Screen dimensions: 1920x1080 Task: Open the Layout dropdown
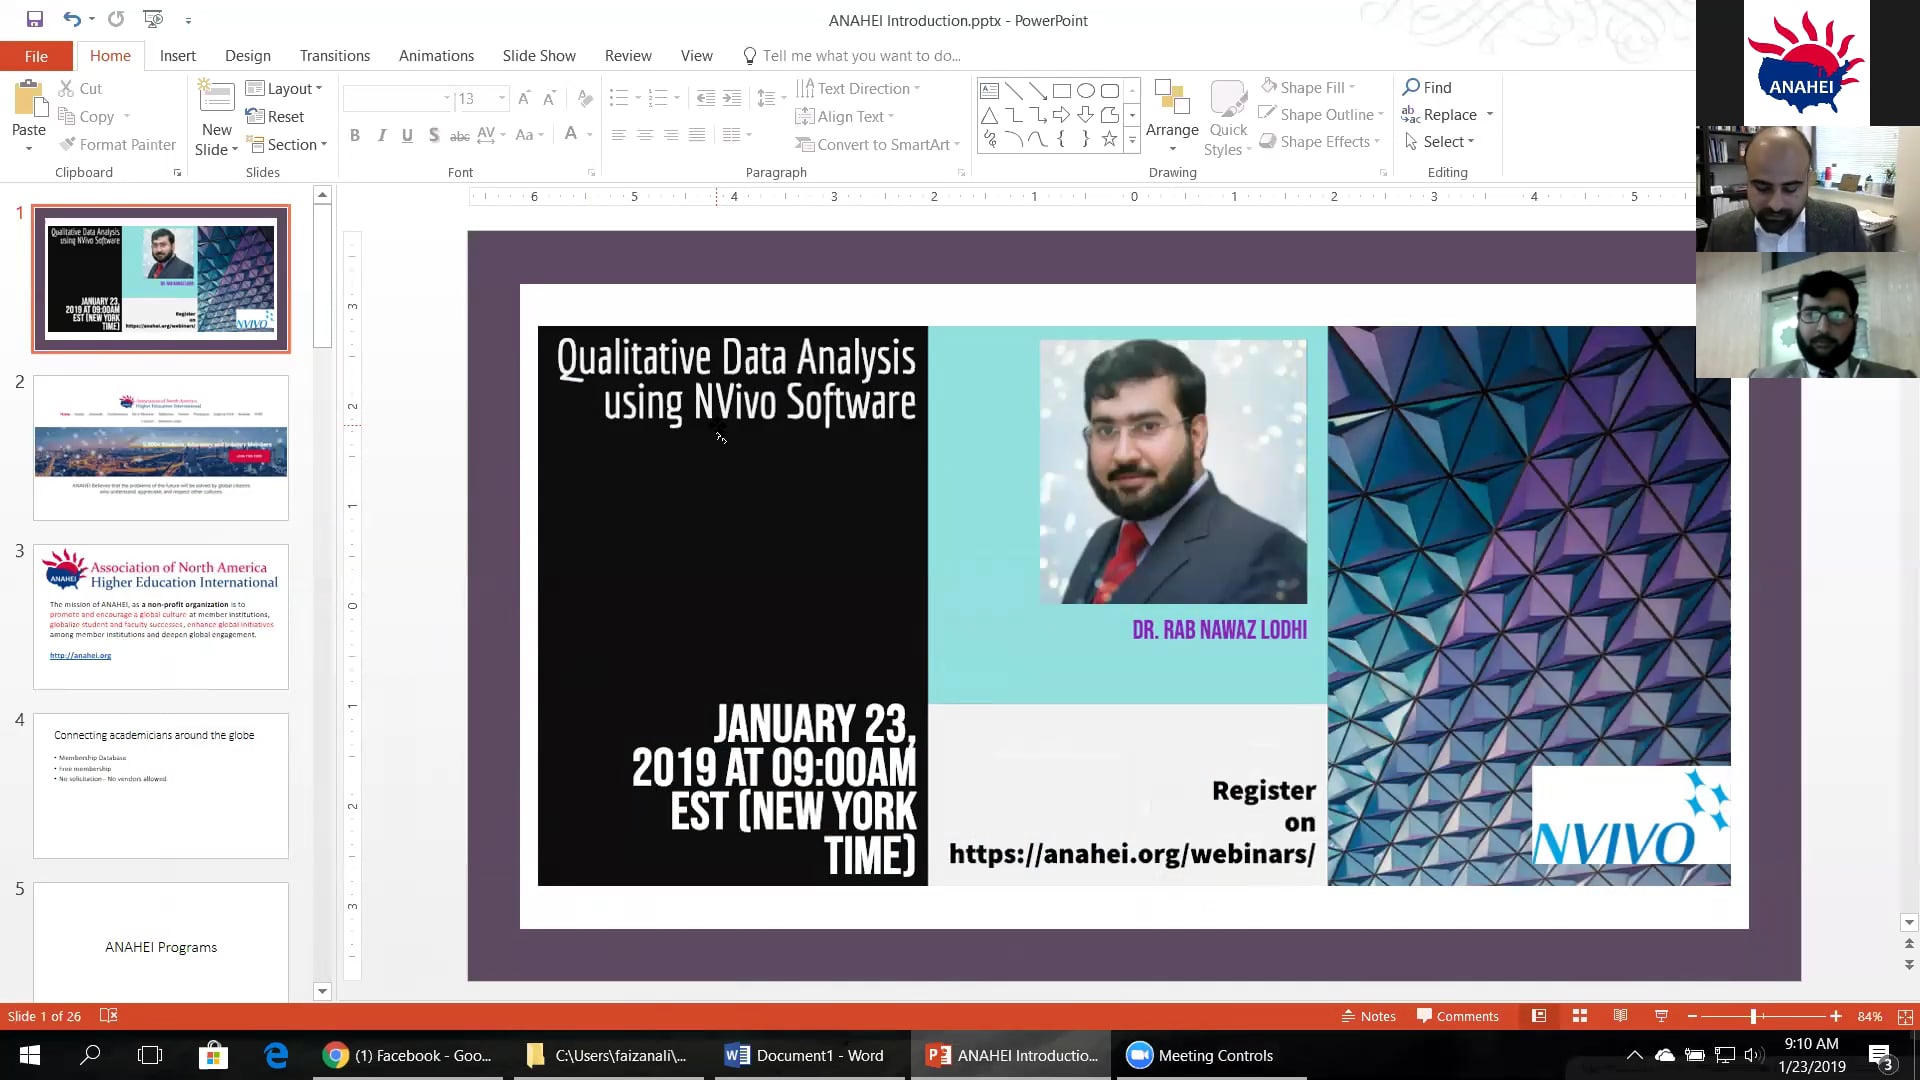pos(284,88)
